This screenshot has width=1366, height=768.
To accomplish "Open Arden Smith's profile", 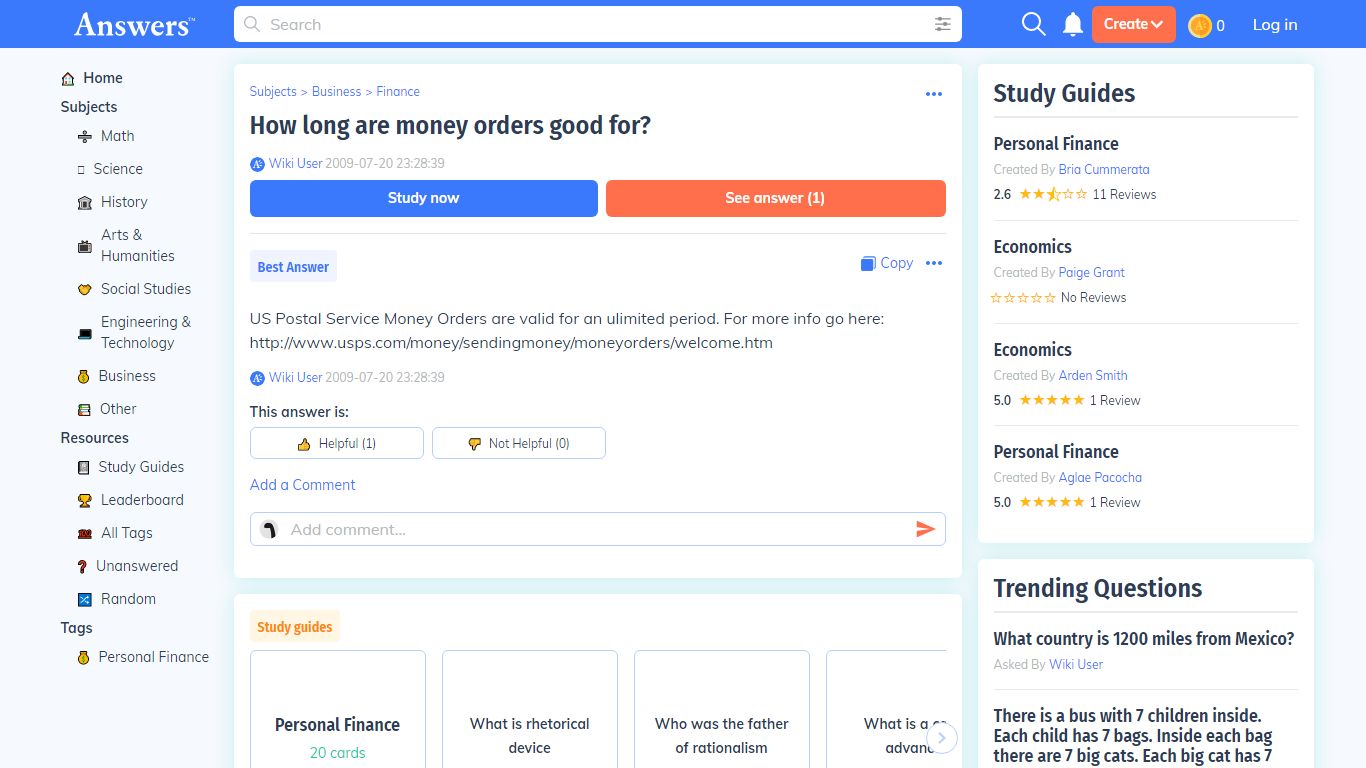I will click(1093, 376).
